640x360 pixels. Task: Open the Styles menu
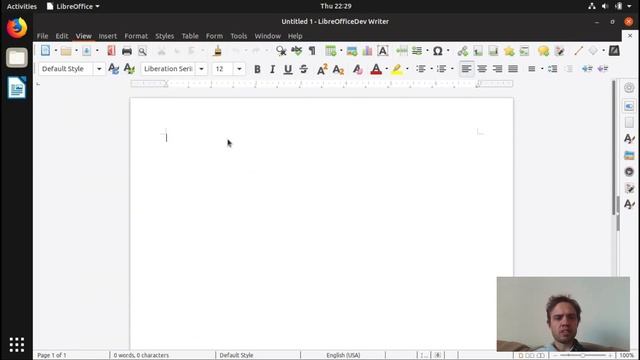point(164,36)
